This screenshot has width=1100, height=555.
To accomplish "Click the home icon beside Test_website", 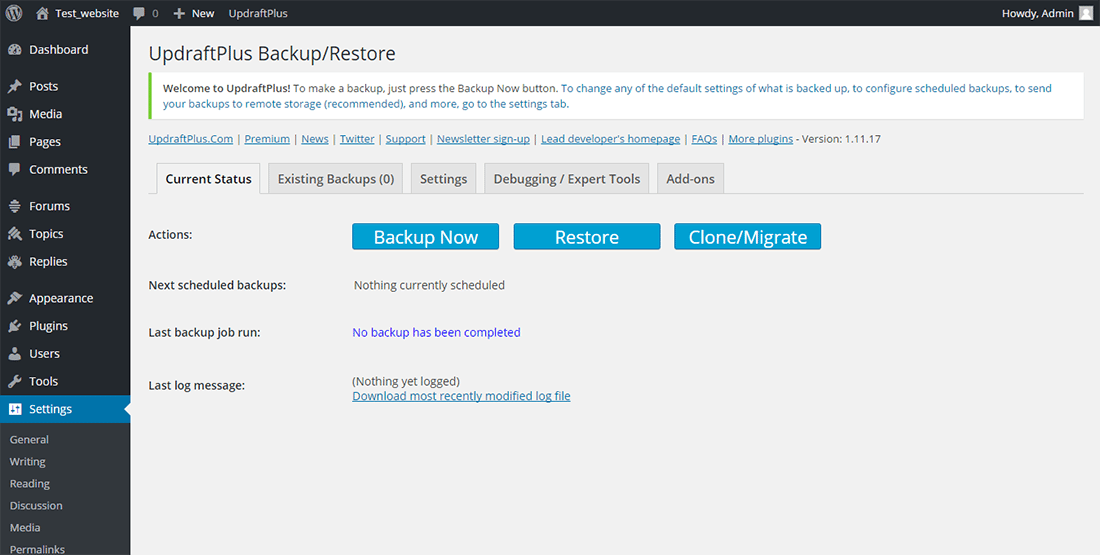I will click(x=42, y=13).
